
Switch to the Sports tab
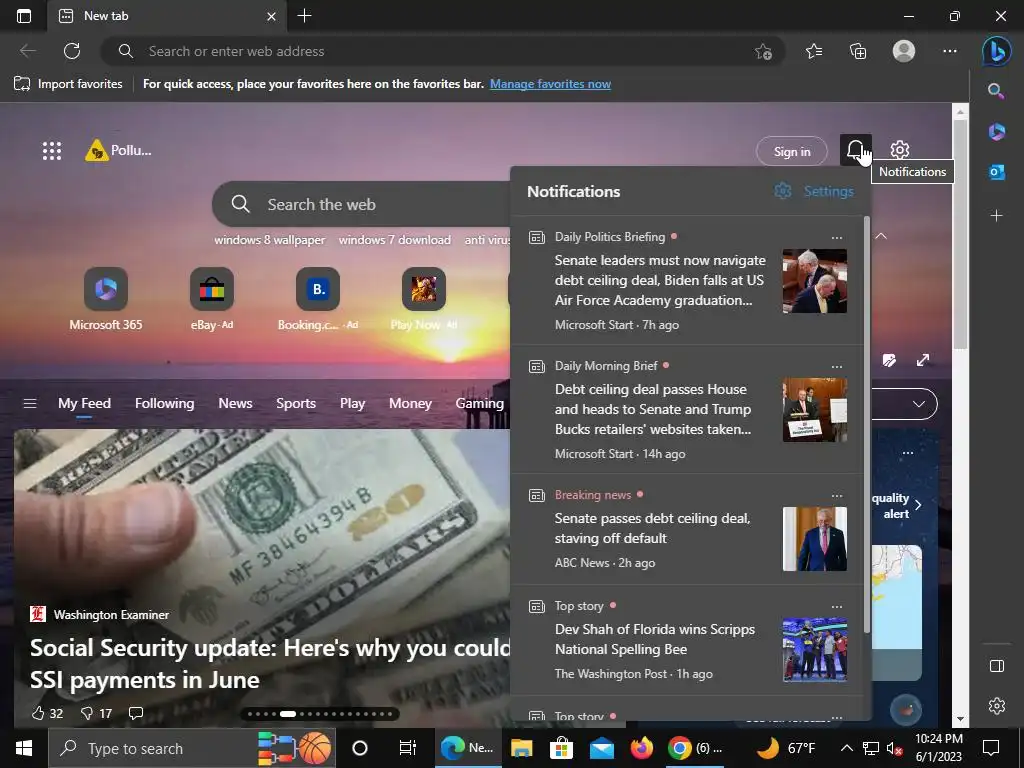click(x=296, y=404)
